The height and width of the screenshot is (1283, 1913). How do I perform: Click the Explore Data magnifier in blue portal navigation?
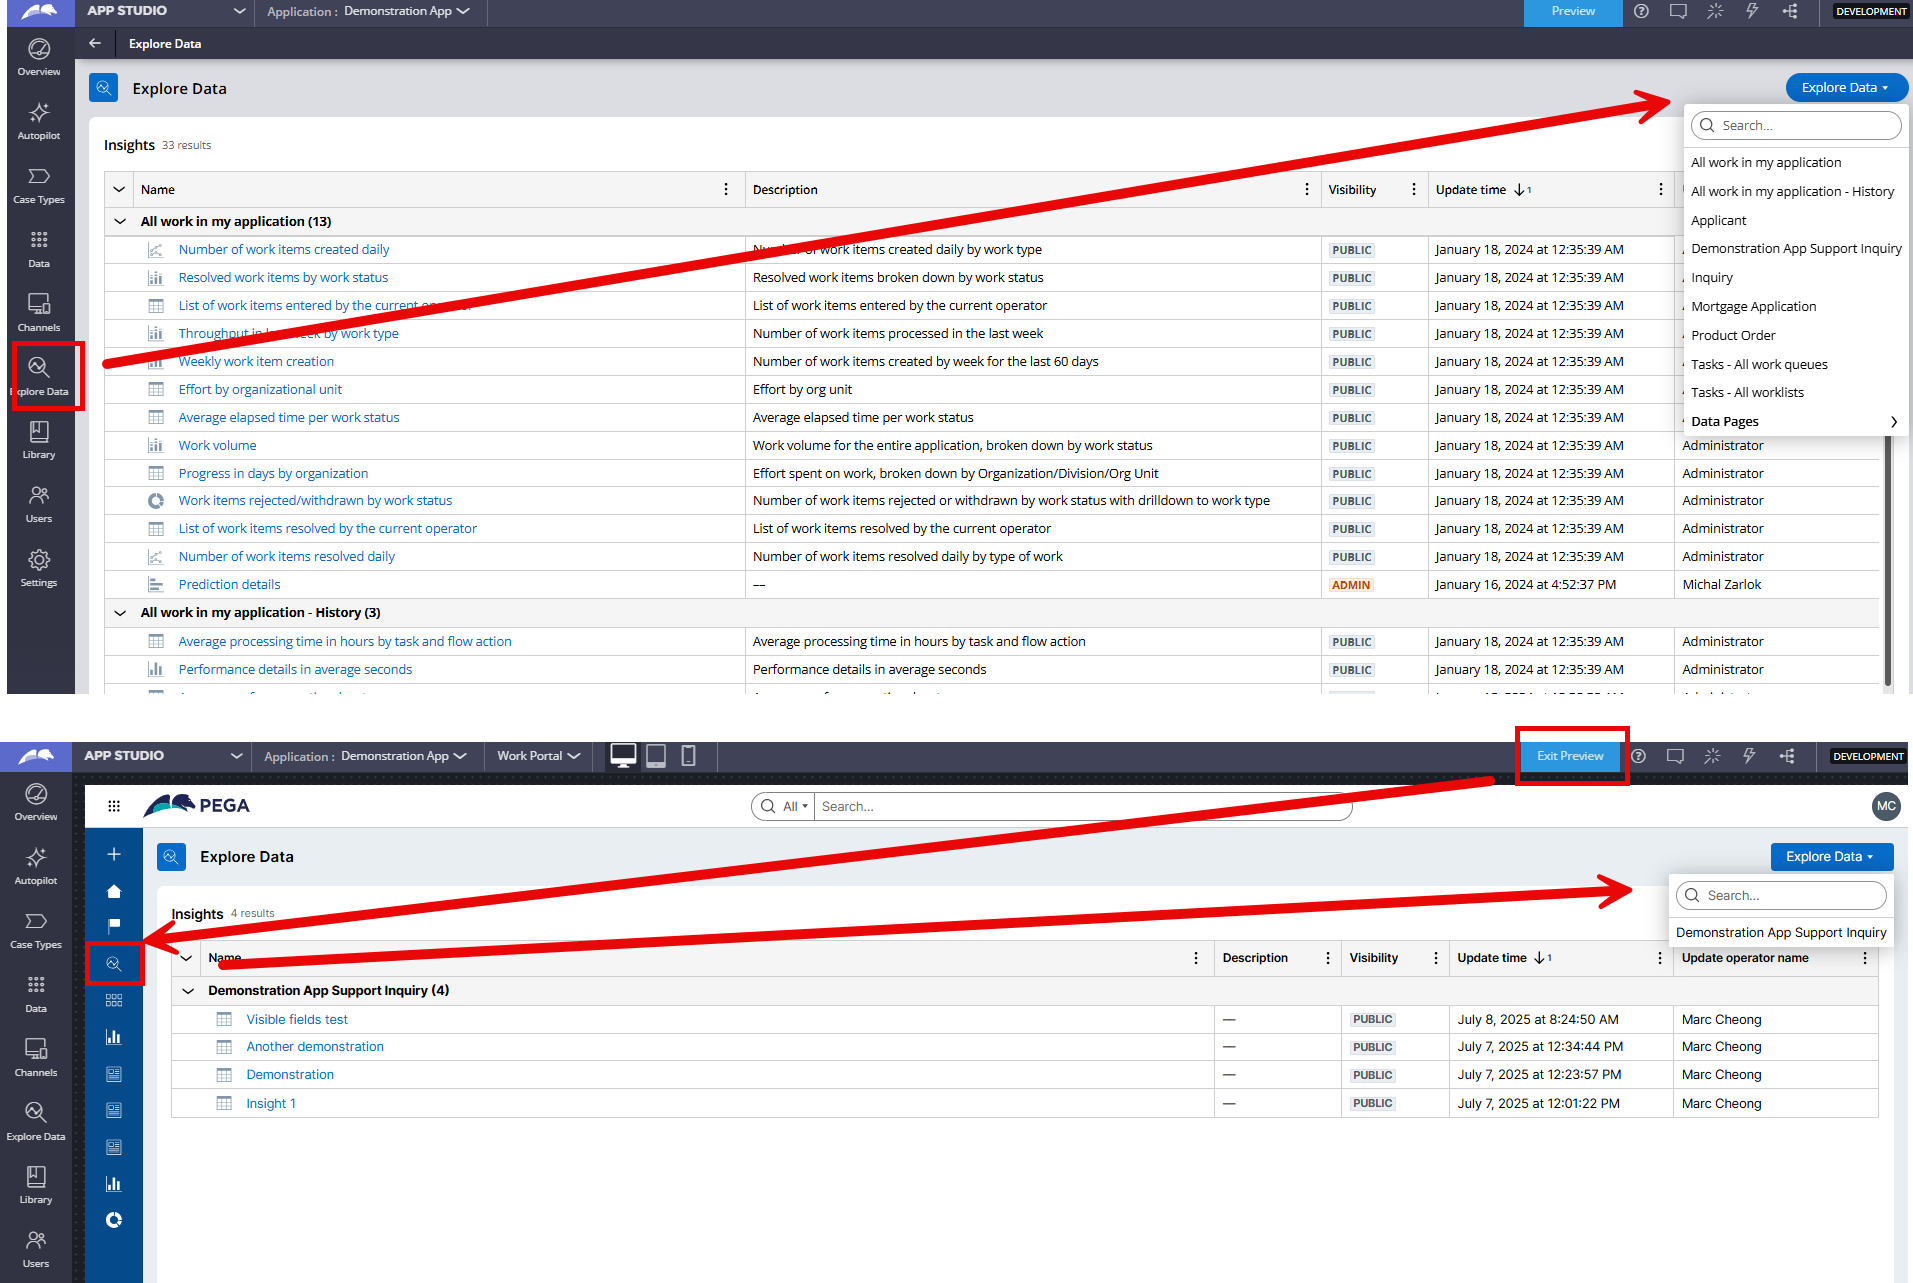(114, 964)
